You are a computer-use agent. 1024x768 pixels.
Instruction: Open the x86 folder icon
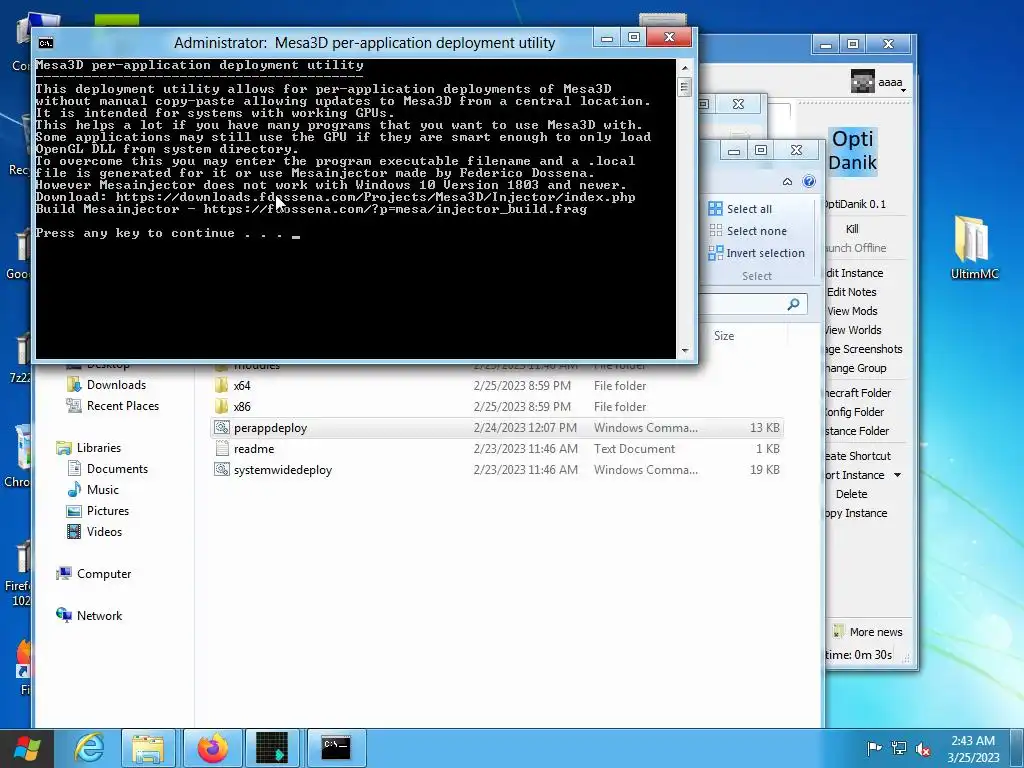(x=222, y=406)
